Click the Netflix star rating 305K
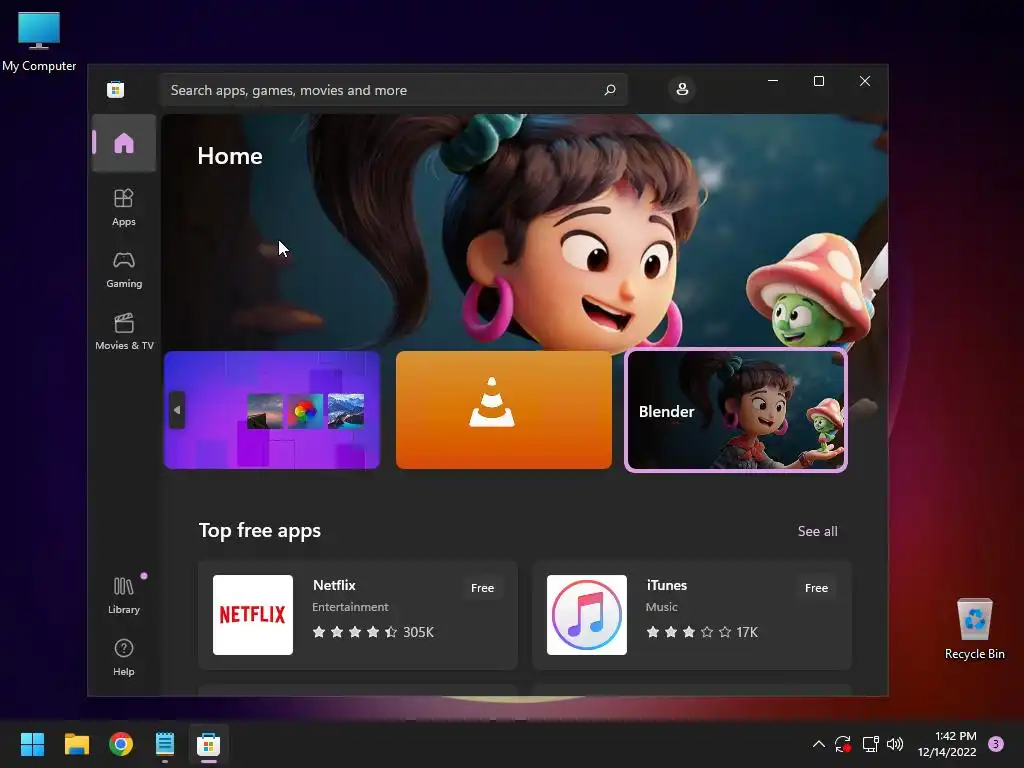This screenshot has height=768, width=1024. click(373, 632)
